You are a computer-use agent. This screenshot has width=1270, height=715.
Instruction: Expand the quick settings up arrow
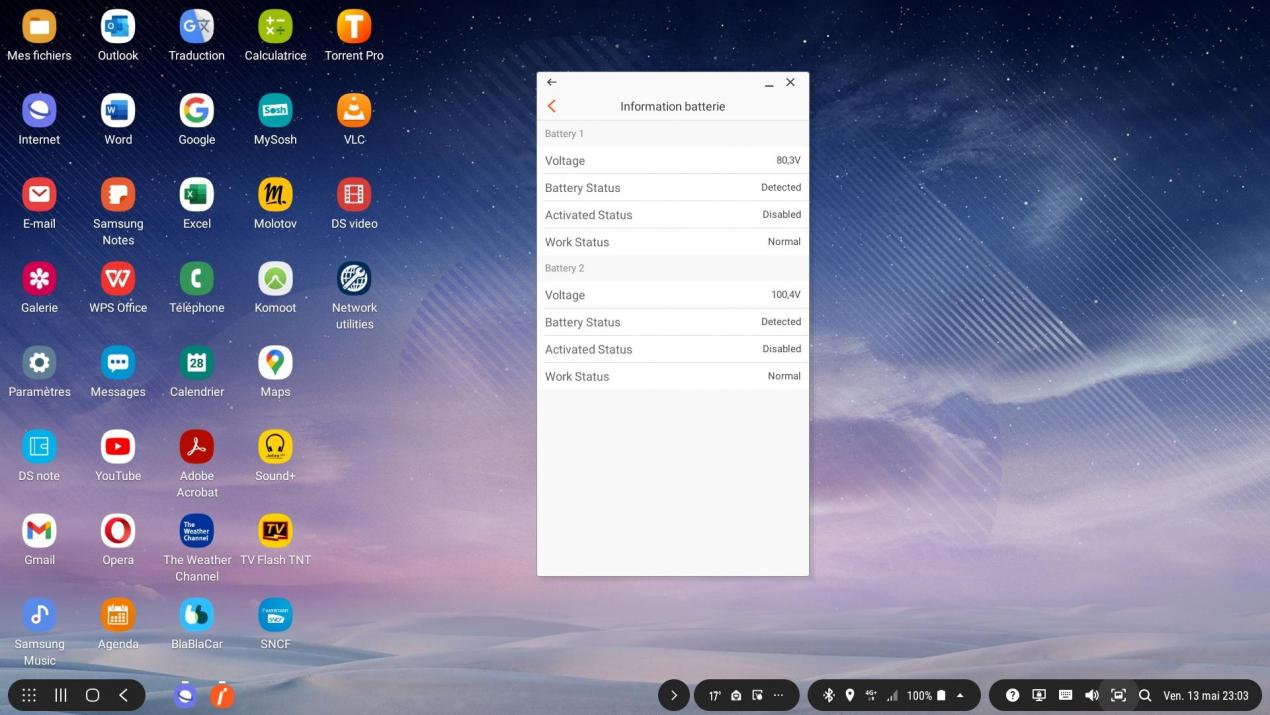tap(960, 695)
